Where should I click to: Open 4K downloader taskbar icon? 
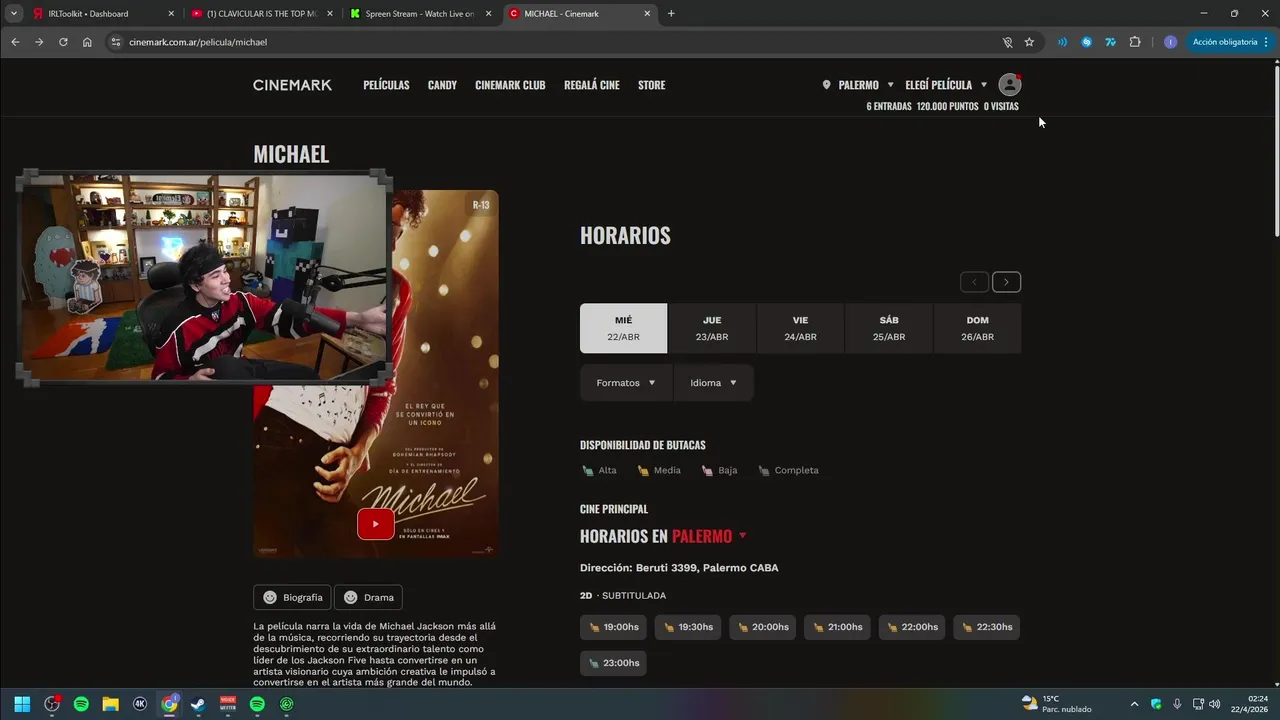click(140, 704)
